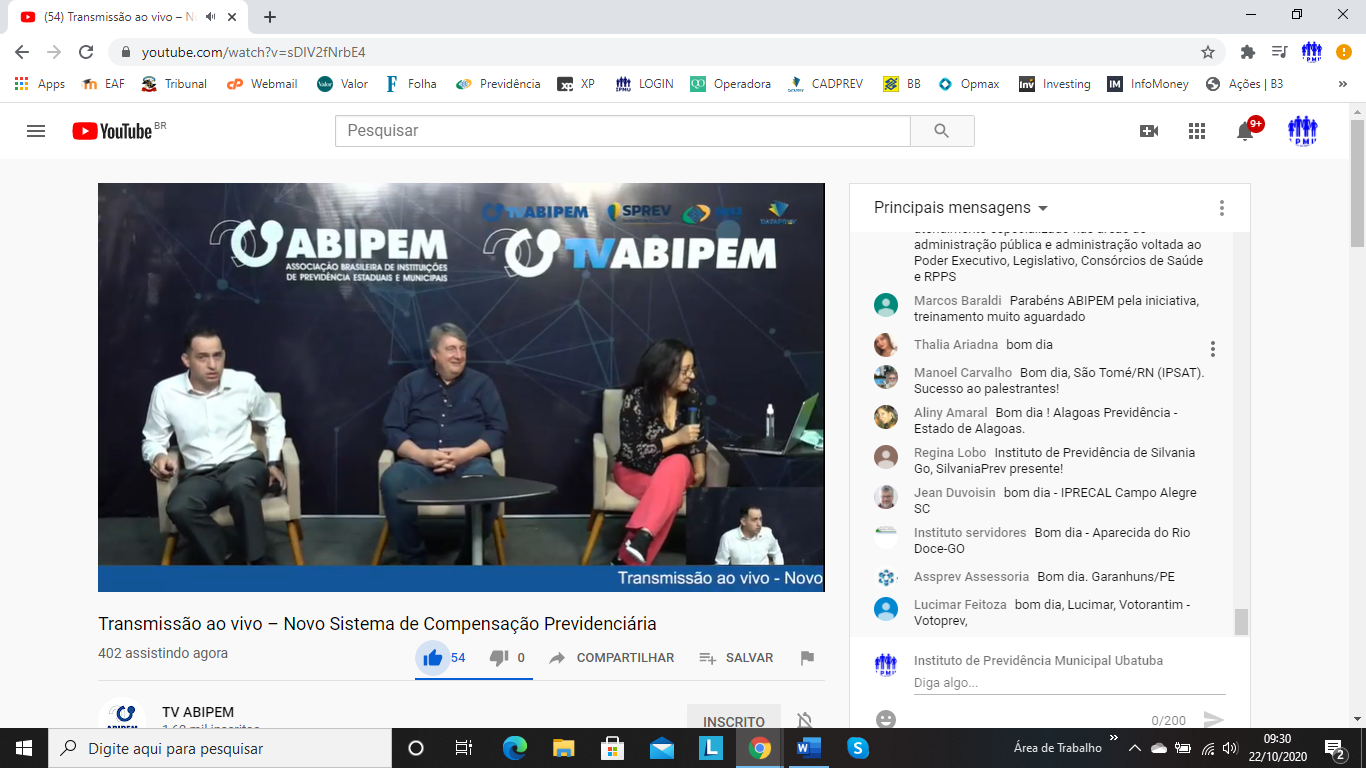Open the Apps bookmarks shortcut

tap(40, 84)
